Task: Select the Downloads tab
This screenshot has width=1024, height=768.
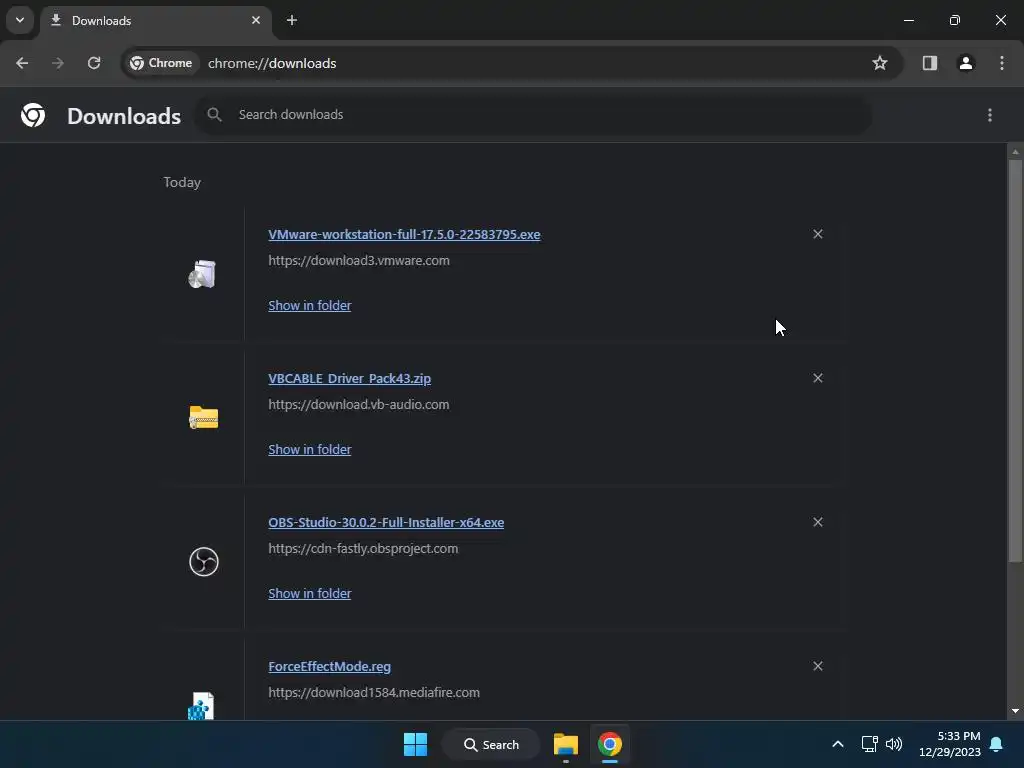Action: [156, 20]
